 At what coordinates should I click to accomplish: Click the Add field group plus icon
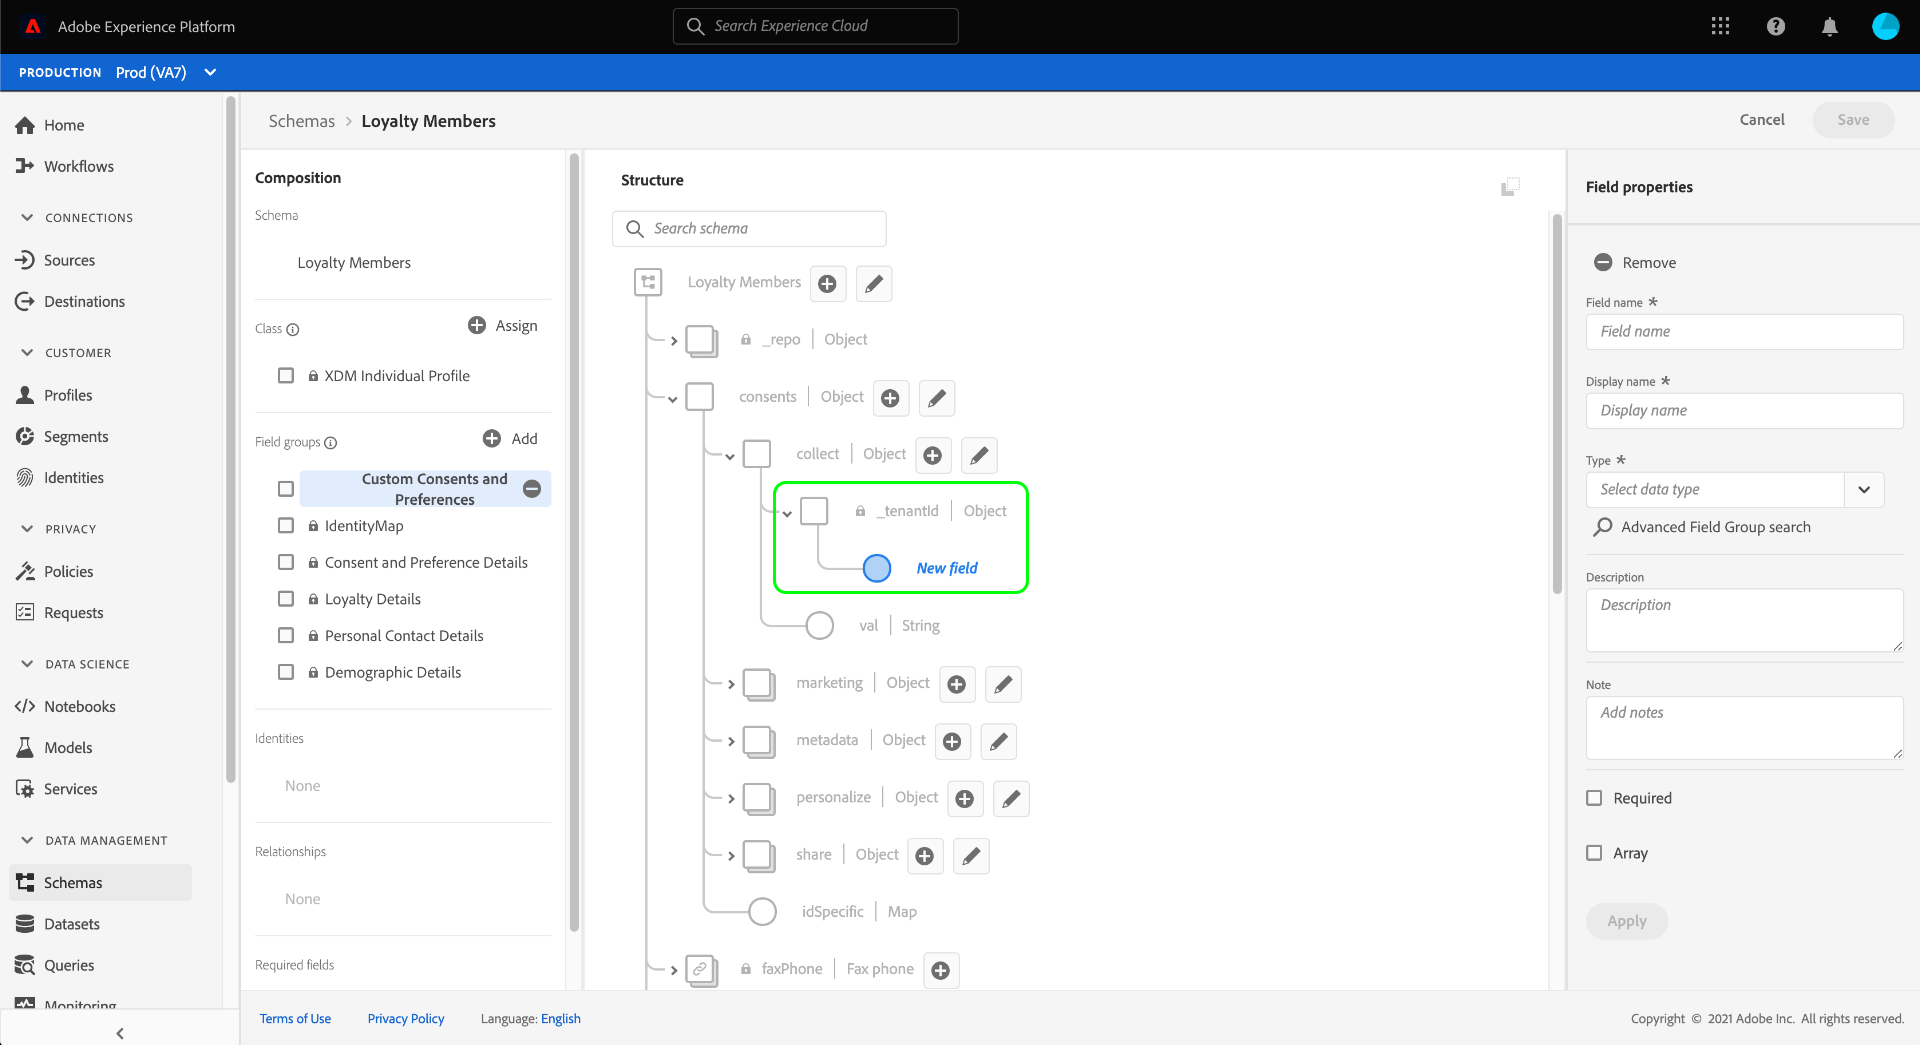(x=492, y=438)
